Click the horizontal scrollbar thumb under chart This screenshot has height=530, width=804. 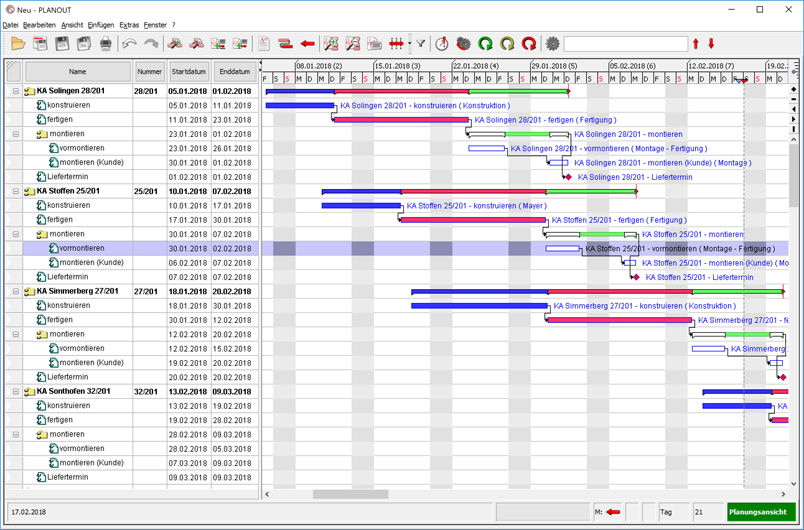point(350,494)
